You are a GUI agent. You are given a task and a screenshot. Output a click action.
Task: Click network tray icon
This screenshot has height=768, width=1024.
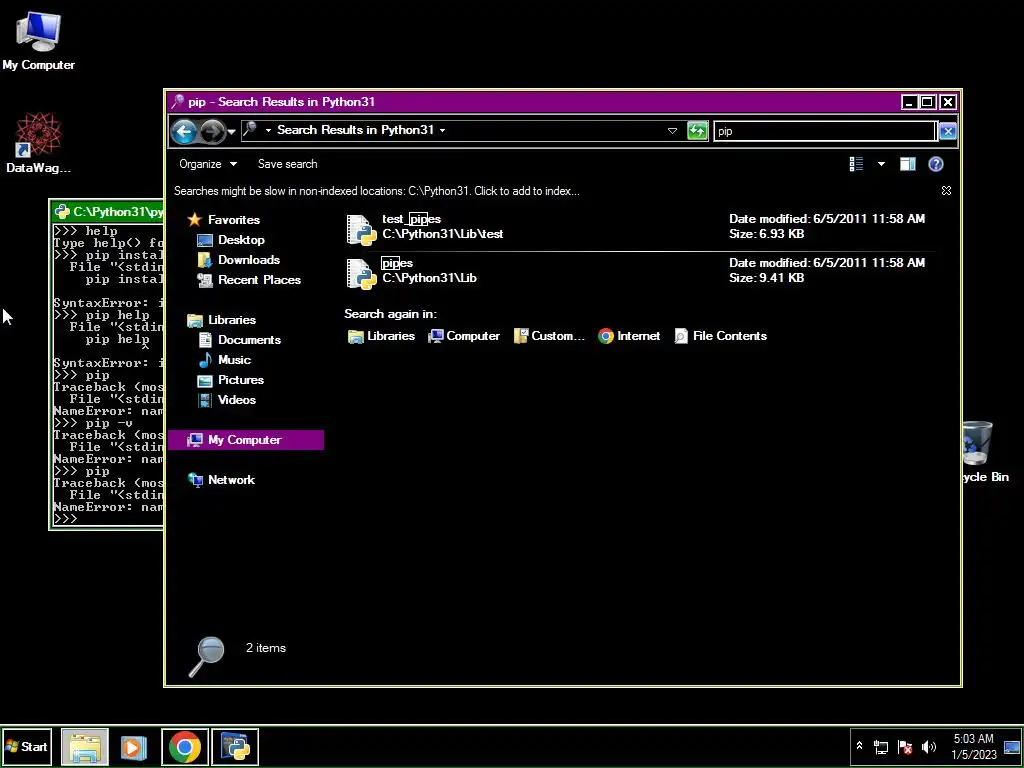[881, 747]
